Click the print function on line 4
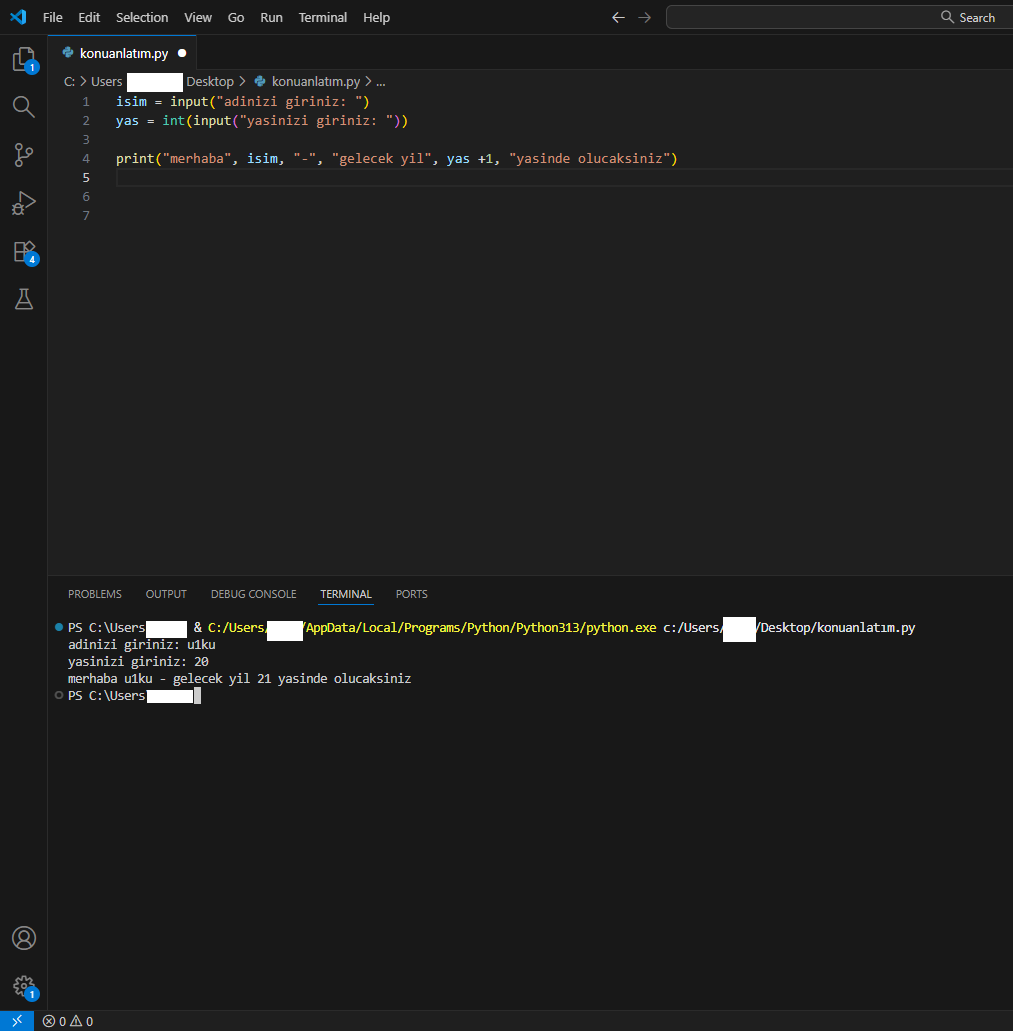The image size is (1013, 1031). coord(135,158)
